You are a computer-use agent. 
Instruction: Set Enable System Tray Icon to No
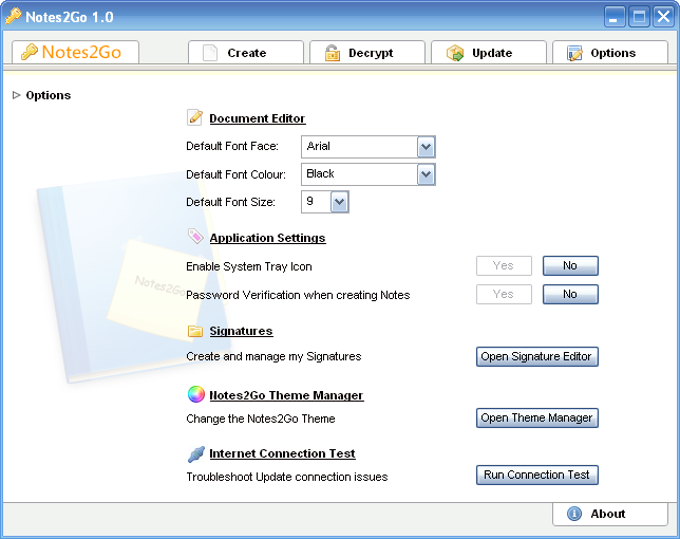571,266
